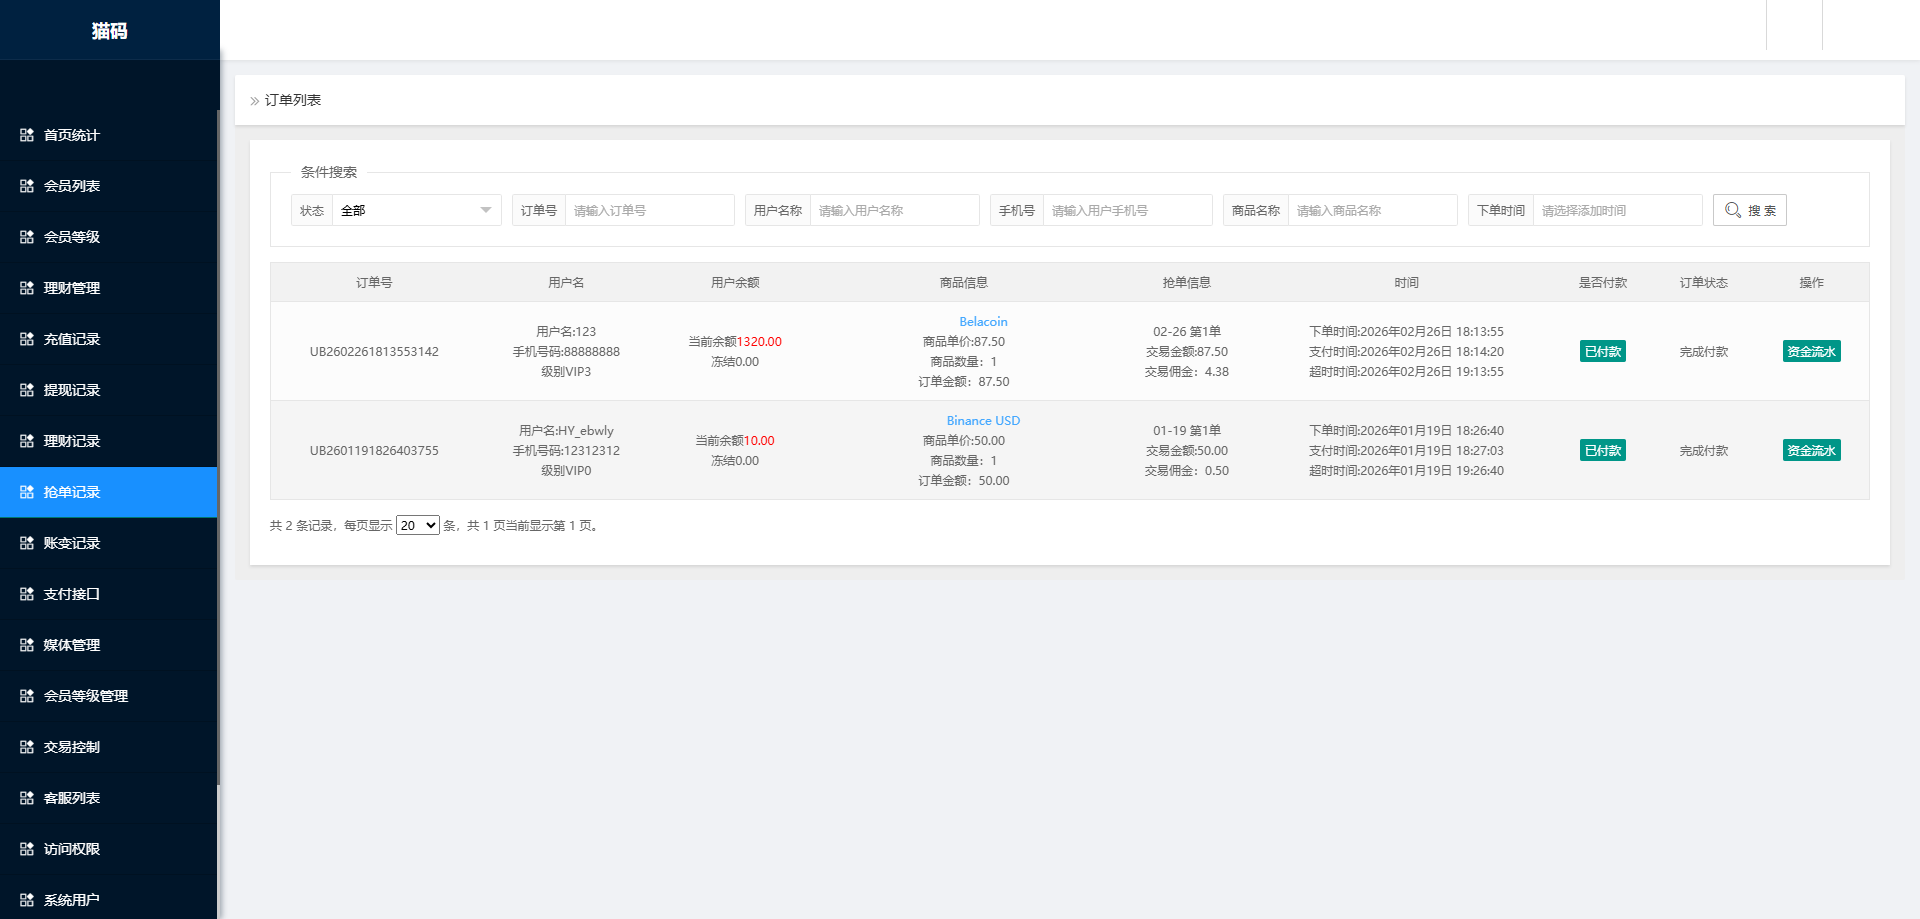Open the 状态 dropdown showing 全部
This screenshot has height=919, width=1920.
point(416,210)
